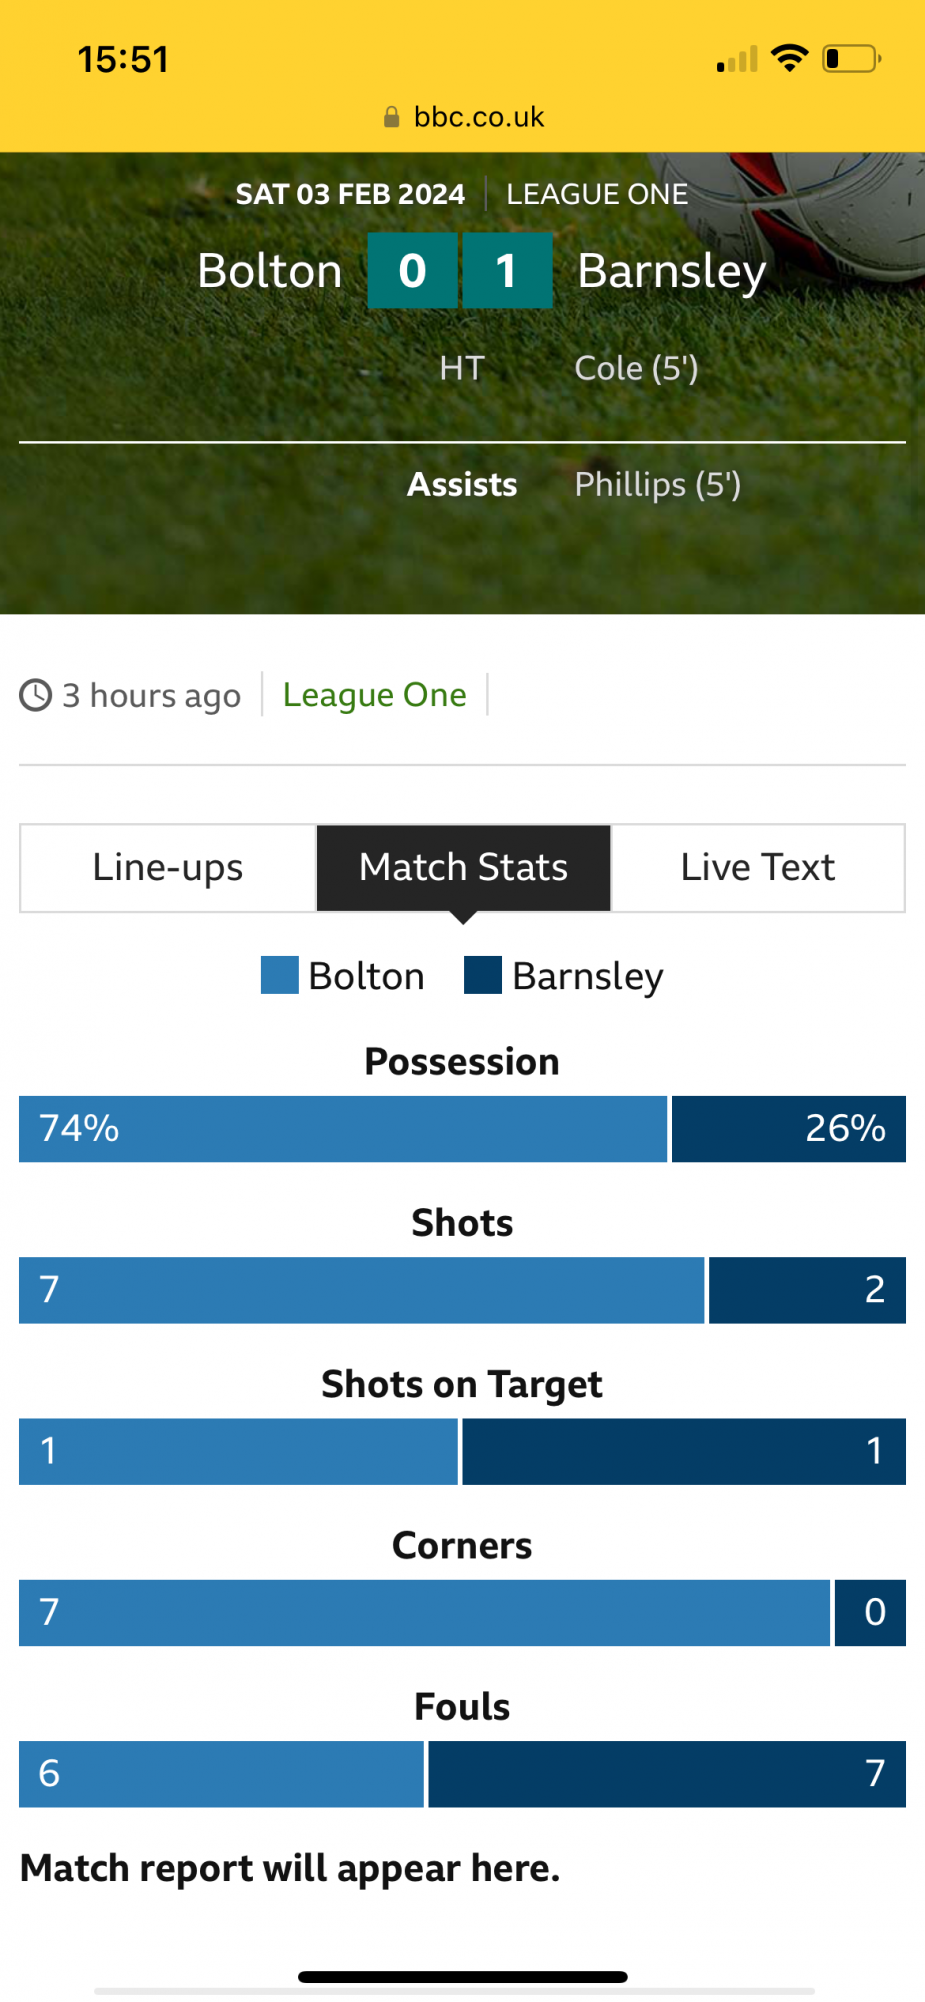Tap the Cole (5') goal scorer text
Screen dimensions: 925x2002
coord(636,368)
